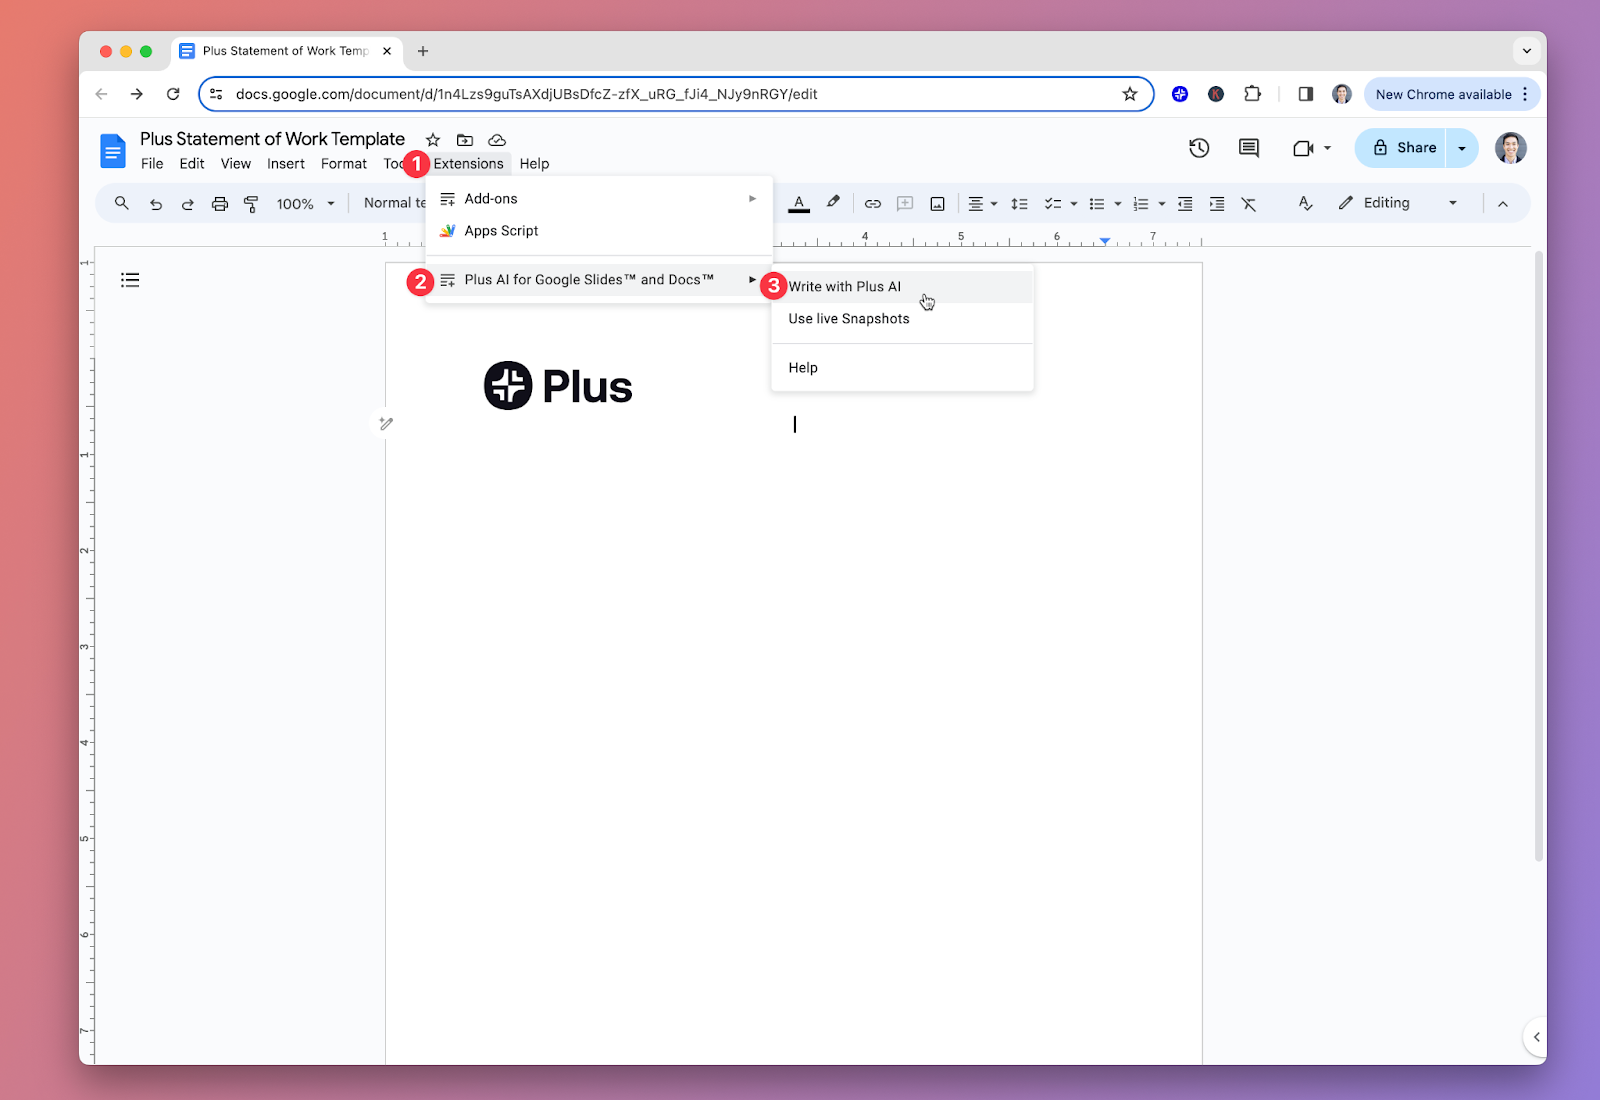Viewport: 1600px width, 1100px height.
Task: Click the document title Plus Statement of Work Template
Action: click(x=272, y=139)
